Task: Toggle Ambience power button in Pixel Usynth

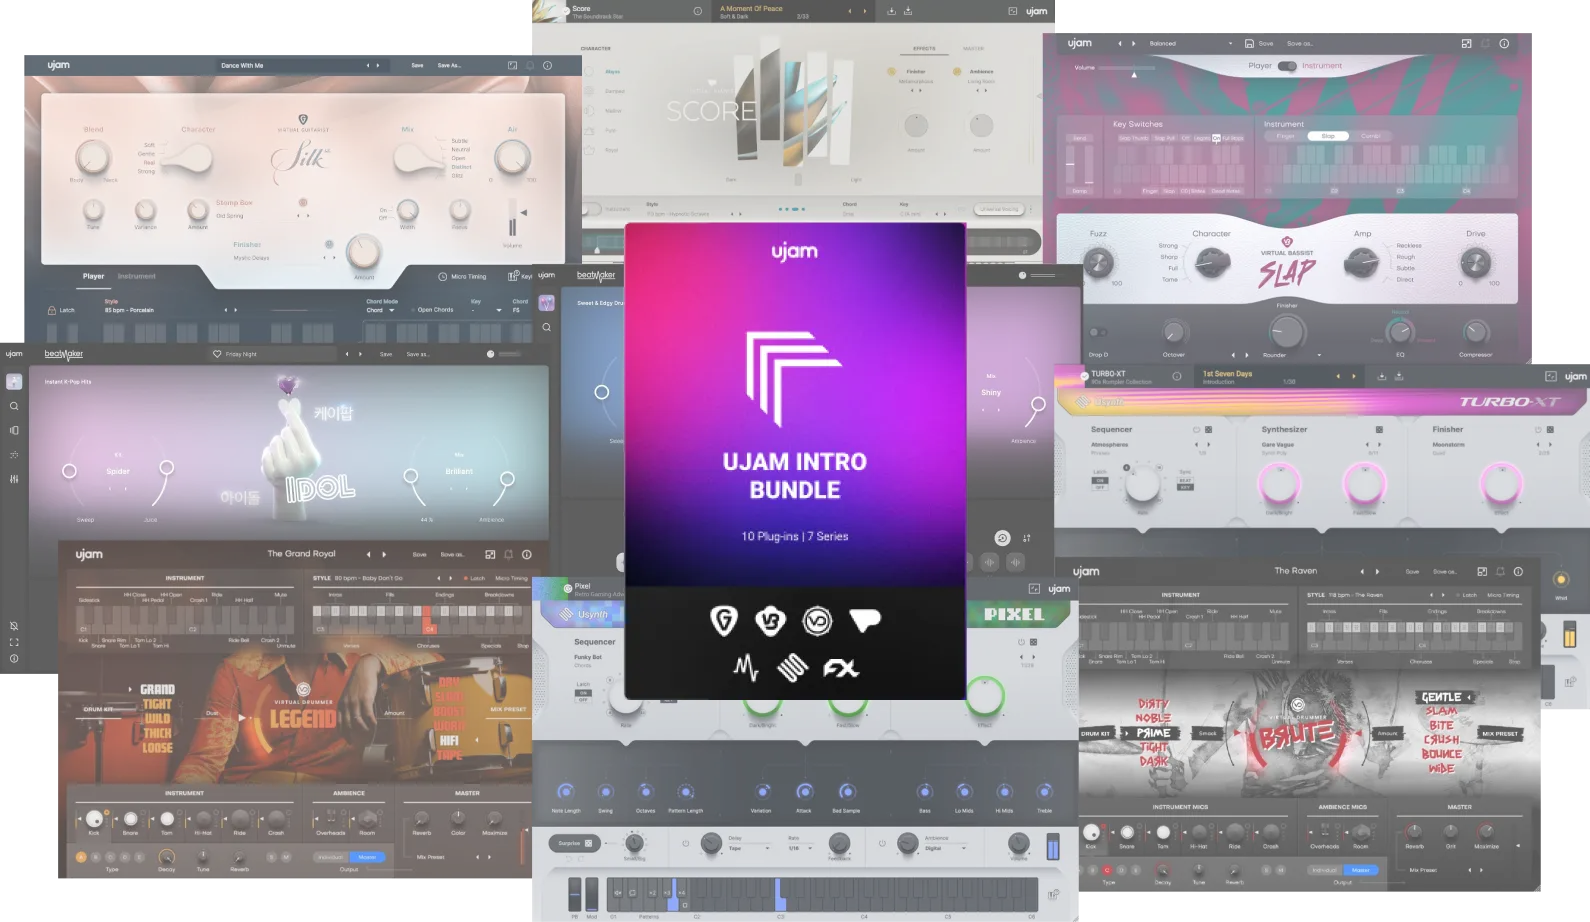Action: point(882,843)
